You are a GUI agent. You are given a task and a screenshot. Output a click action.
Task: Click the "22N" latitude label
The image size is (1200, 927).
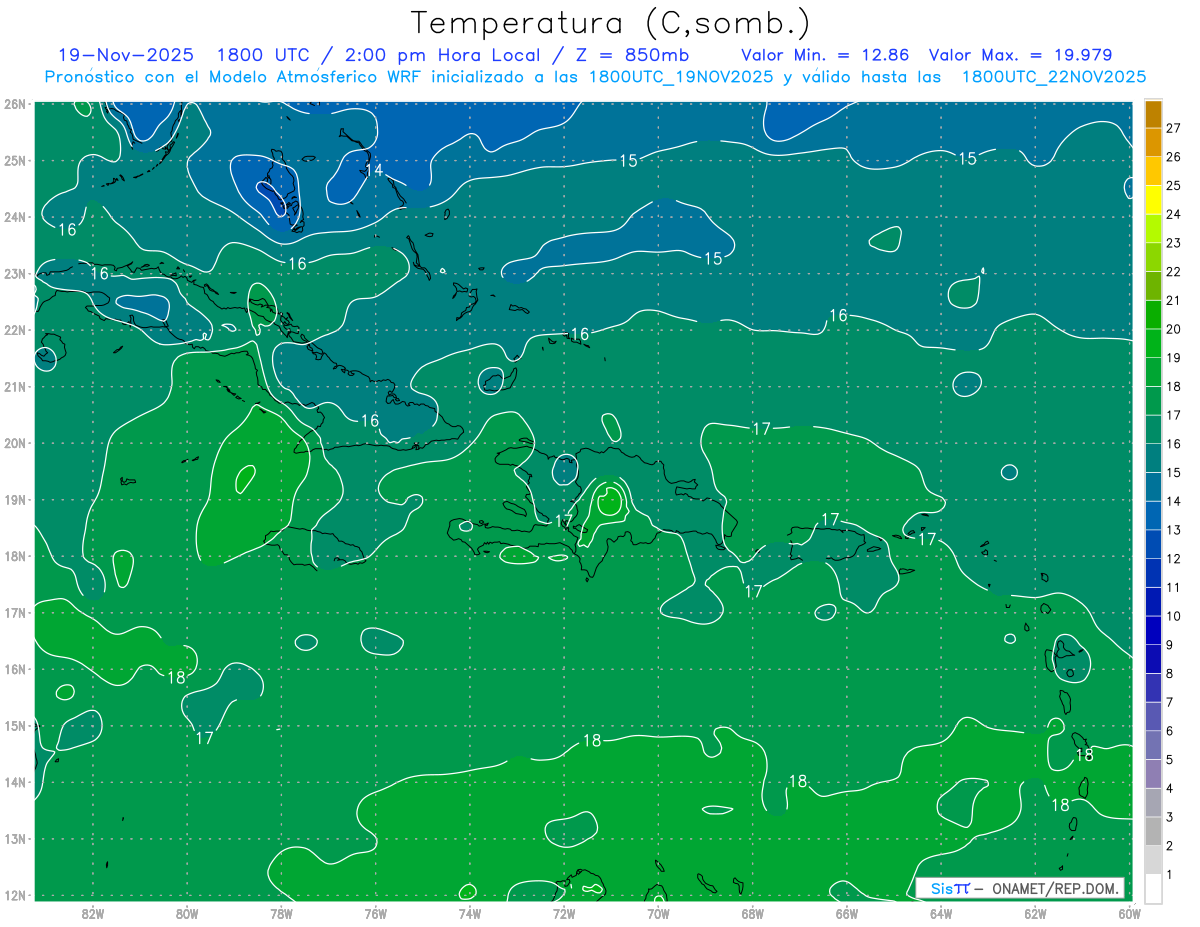[x=15, y=330]
